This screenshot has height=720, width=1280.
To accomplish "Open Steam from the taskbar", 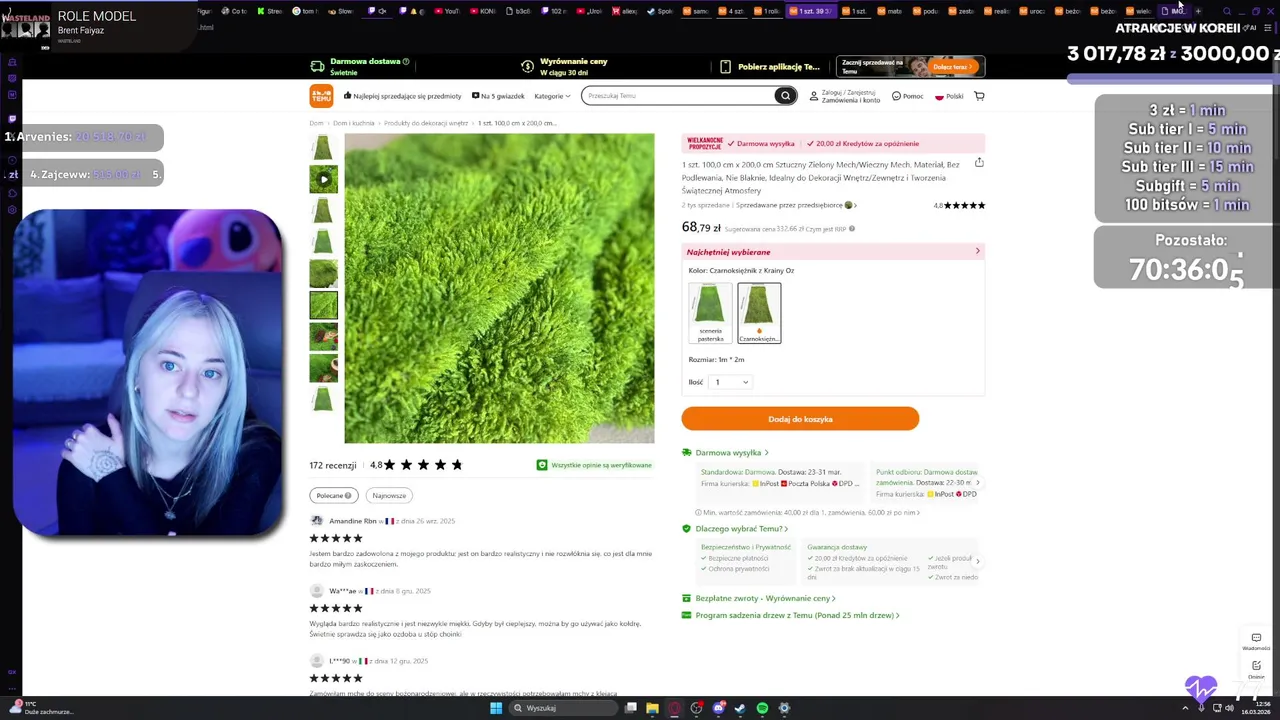I will pos(740,708).
